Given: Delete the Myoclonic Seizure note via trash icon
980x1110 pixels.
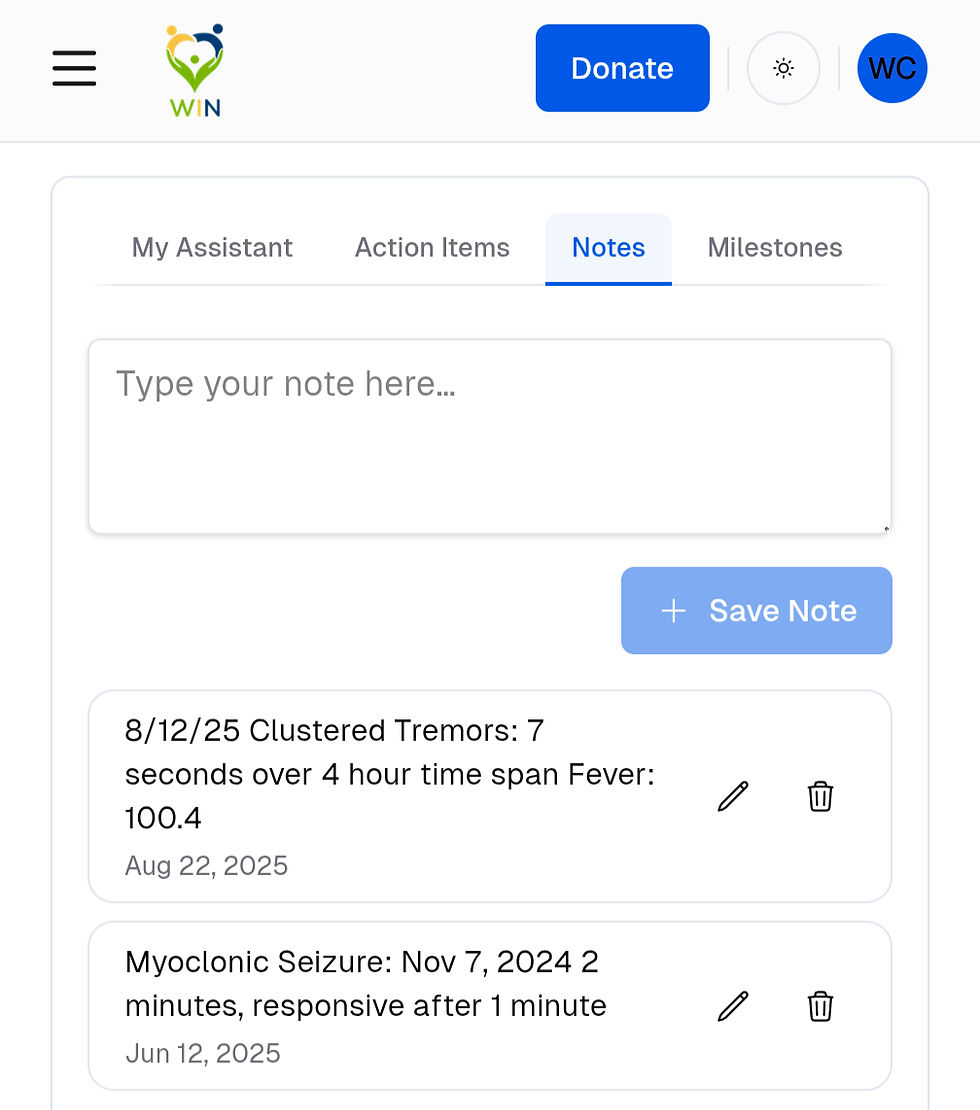Looking at the screenshot, I should coord(820,1006).
